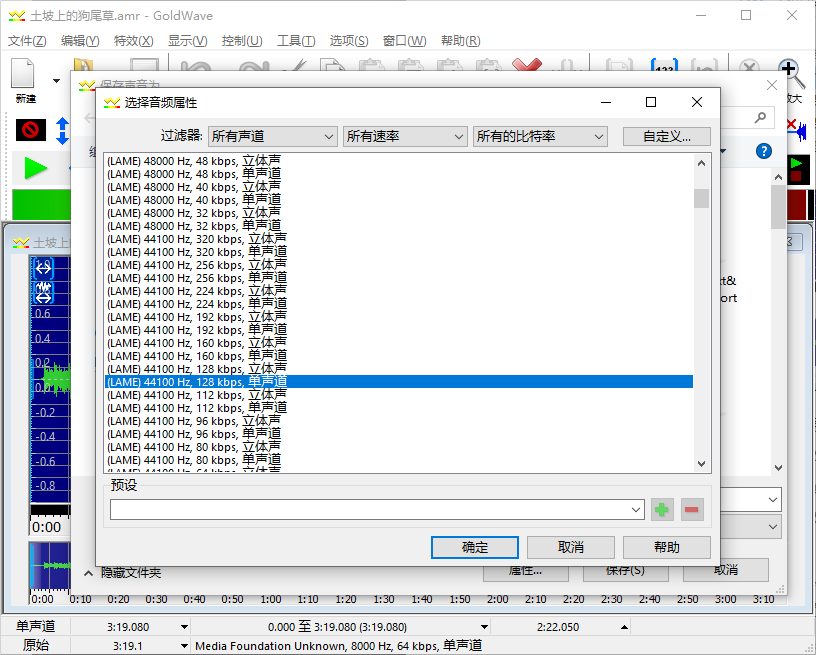Image resolution: width=816 pixels, height=655 pixels.
Task: Click the red minus icon to delete preset
Action: 691,510
